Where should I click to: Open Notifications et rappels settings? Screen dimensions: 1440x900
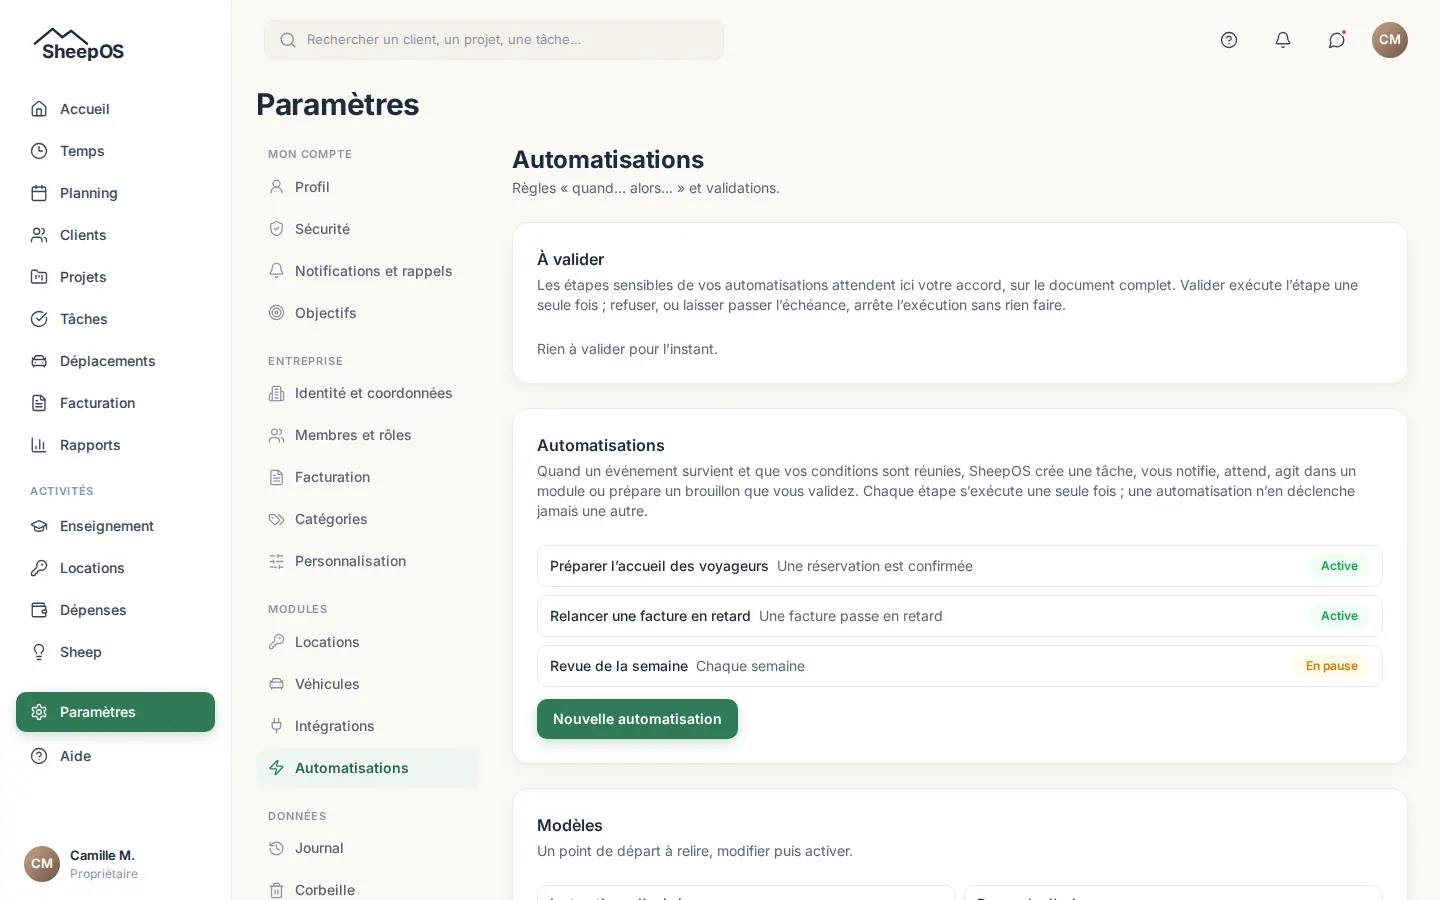coord(368,271)
